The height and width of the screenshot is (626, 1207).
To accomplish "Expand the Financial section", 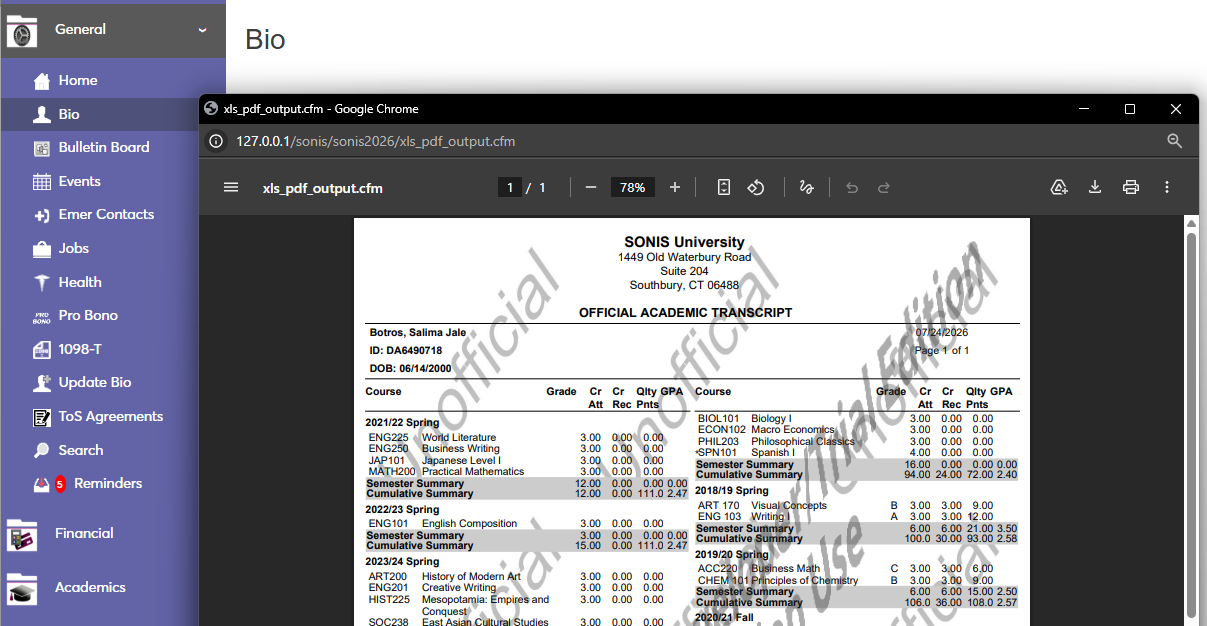I will pos(84,533).
